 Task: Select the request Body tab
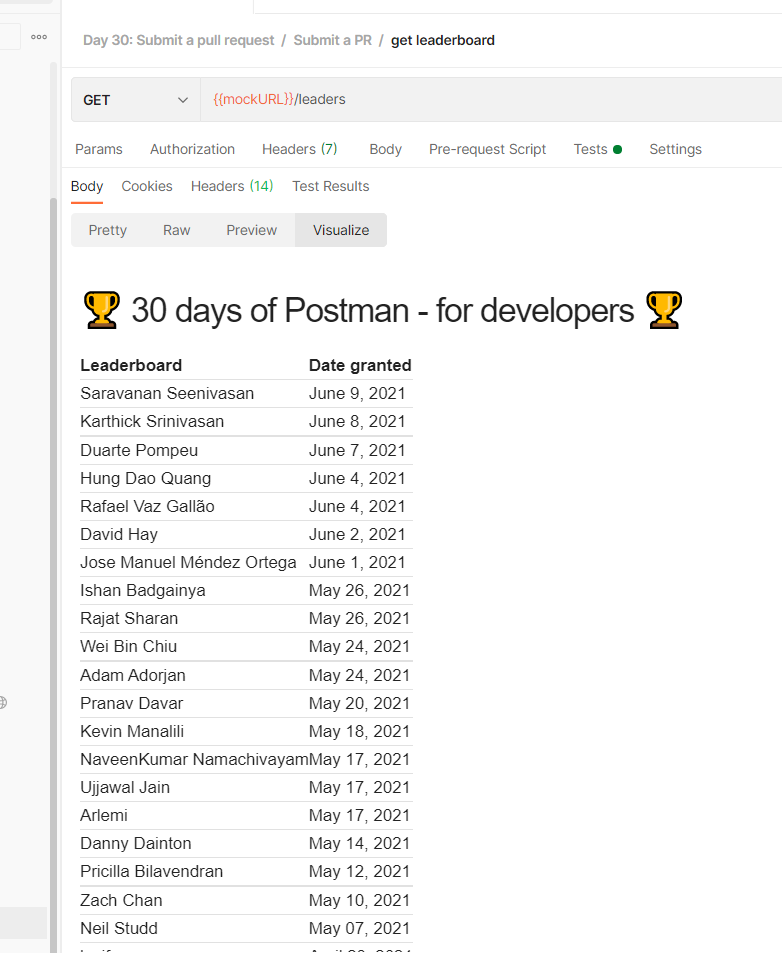click(385, 150)
